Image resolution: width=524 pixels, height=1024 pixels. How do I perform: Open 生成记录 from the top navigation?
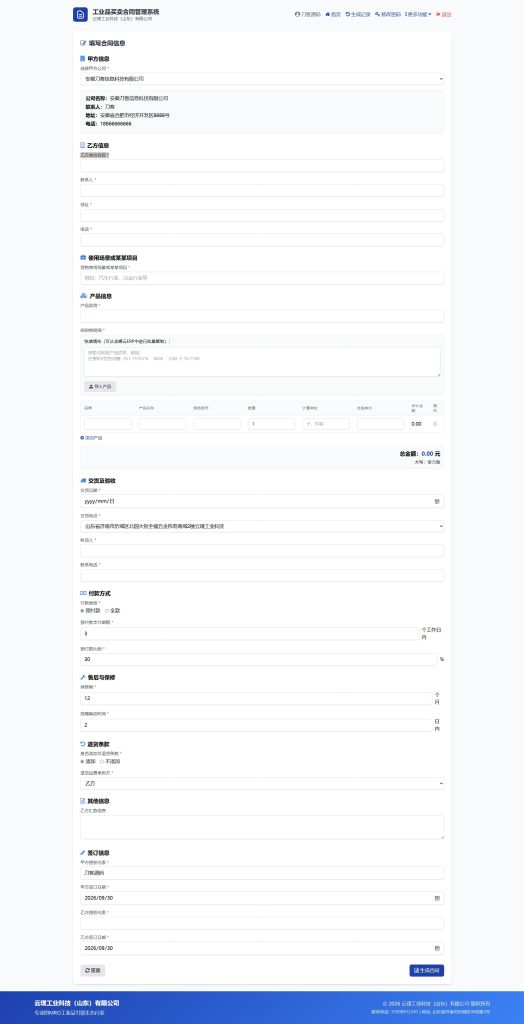point(358,14)
